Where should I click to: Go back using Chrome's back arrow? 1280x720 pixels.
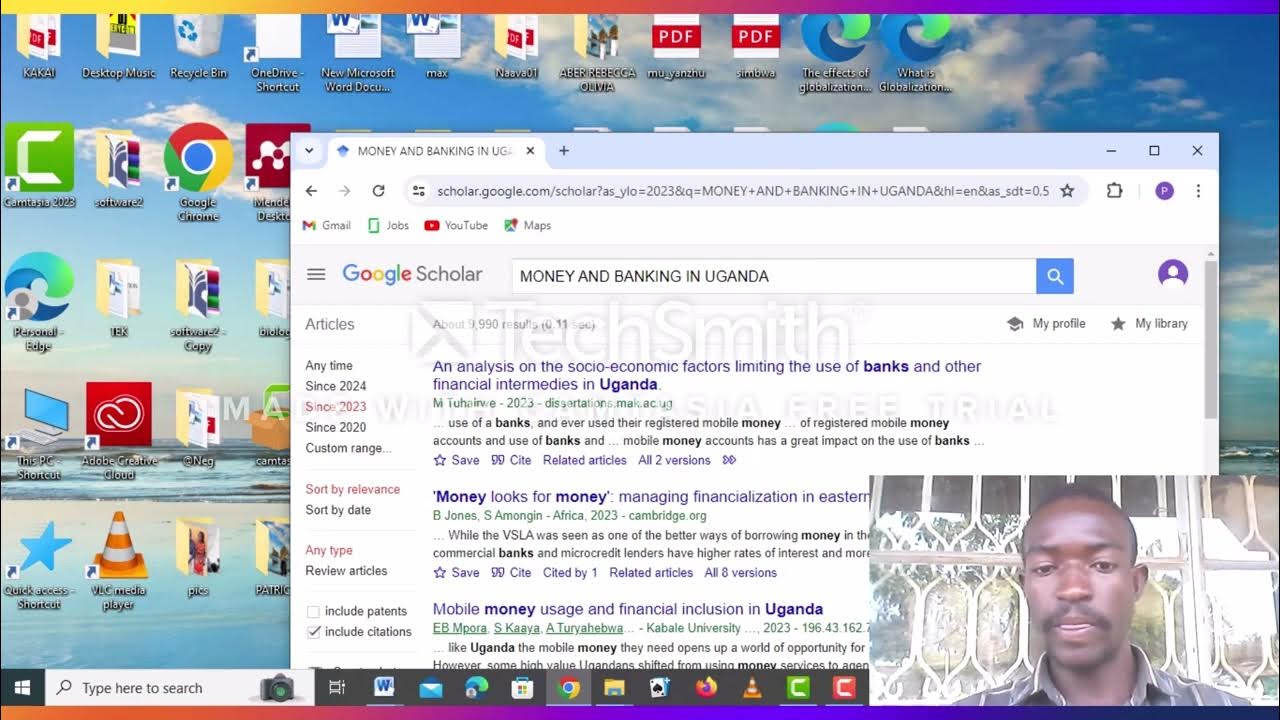point(311,191)
